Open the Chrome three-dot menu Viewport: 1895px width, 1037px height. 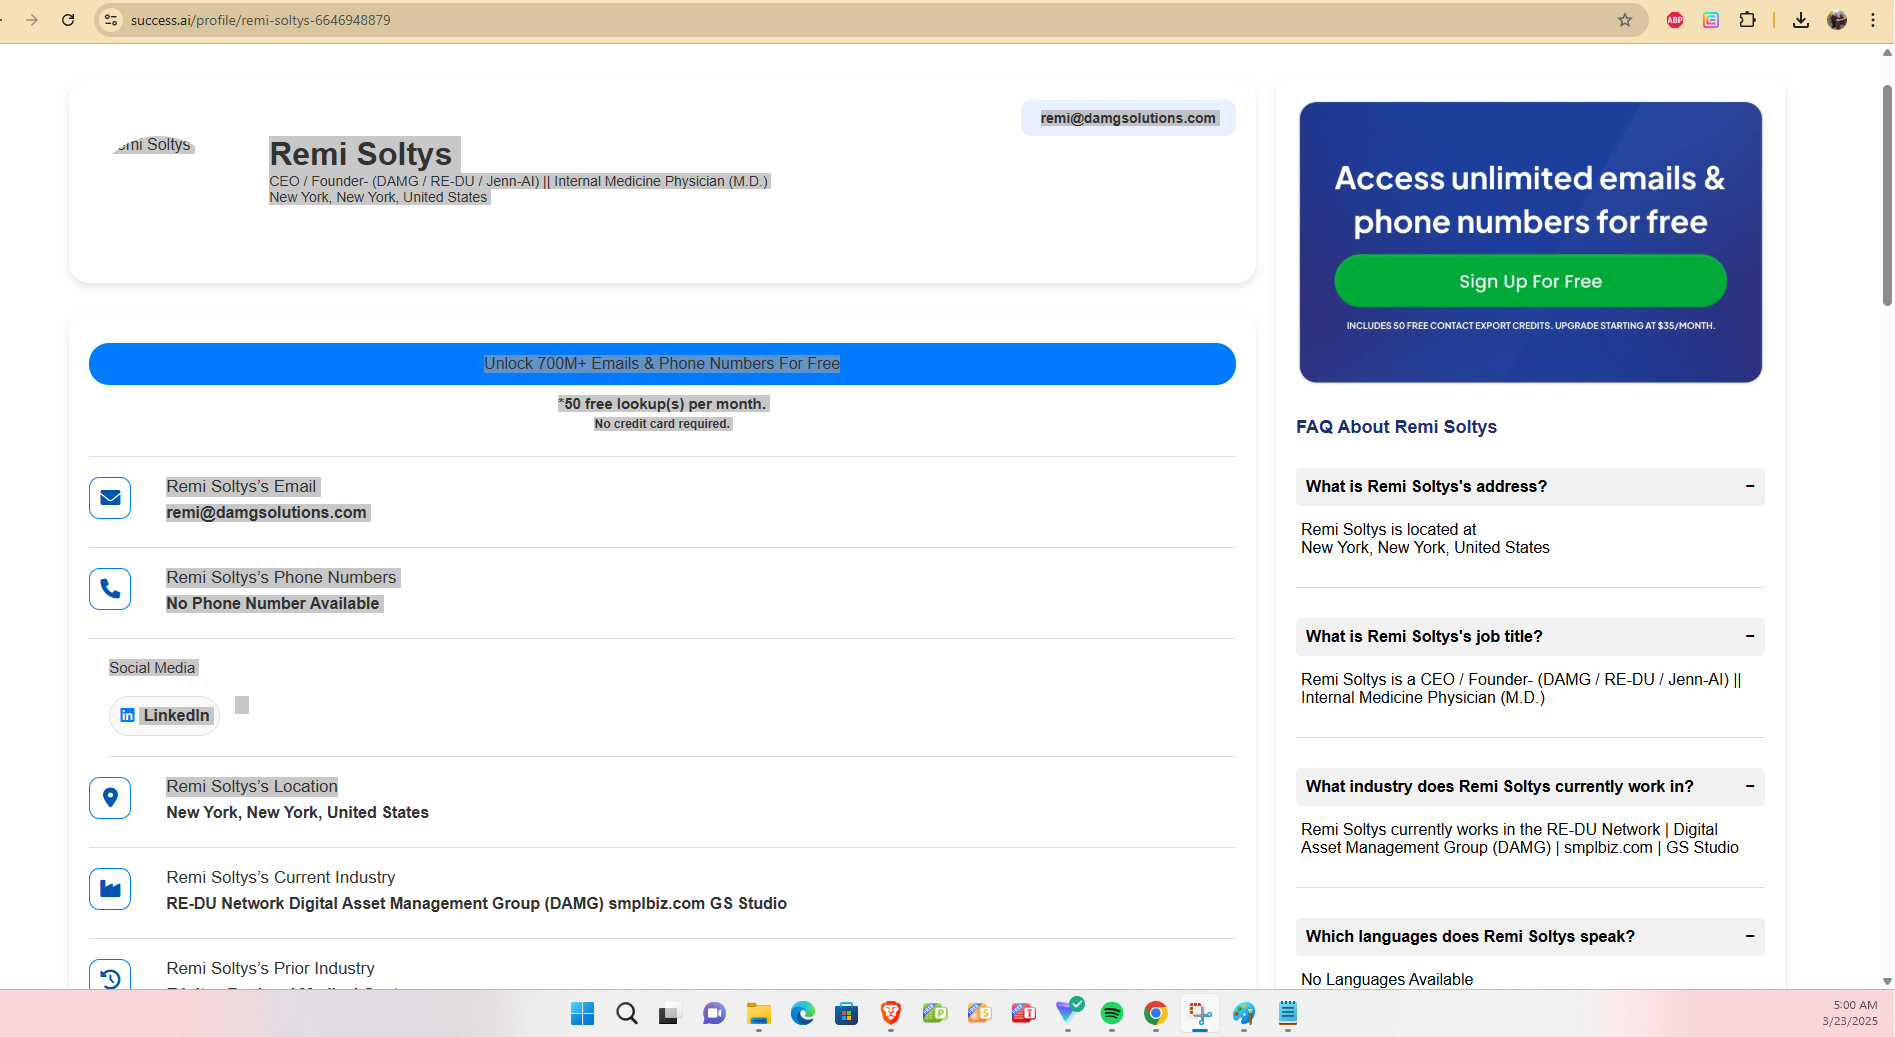click(1873, 20)
